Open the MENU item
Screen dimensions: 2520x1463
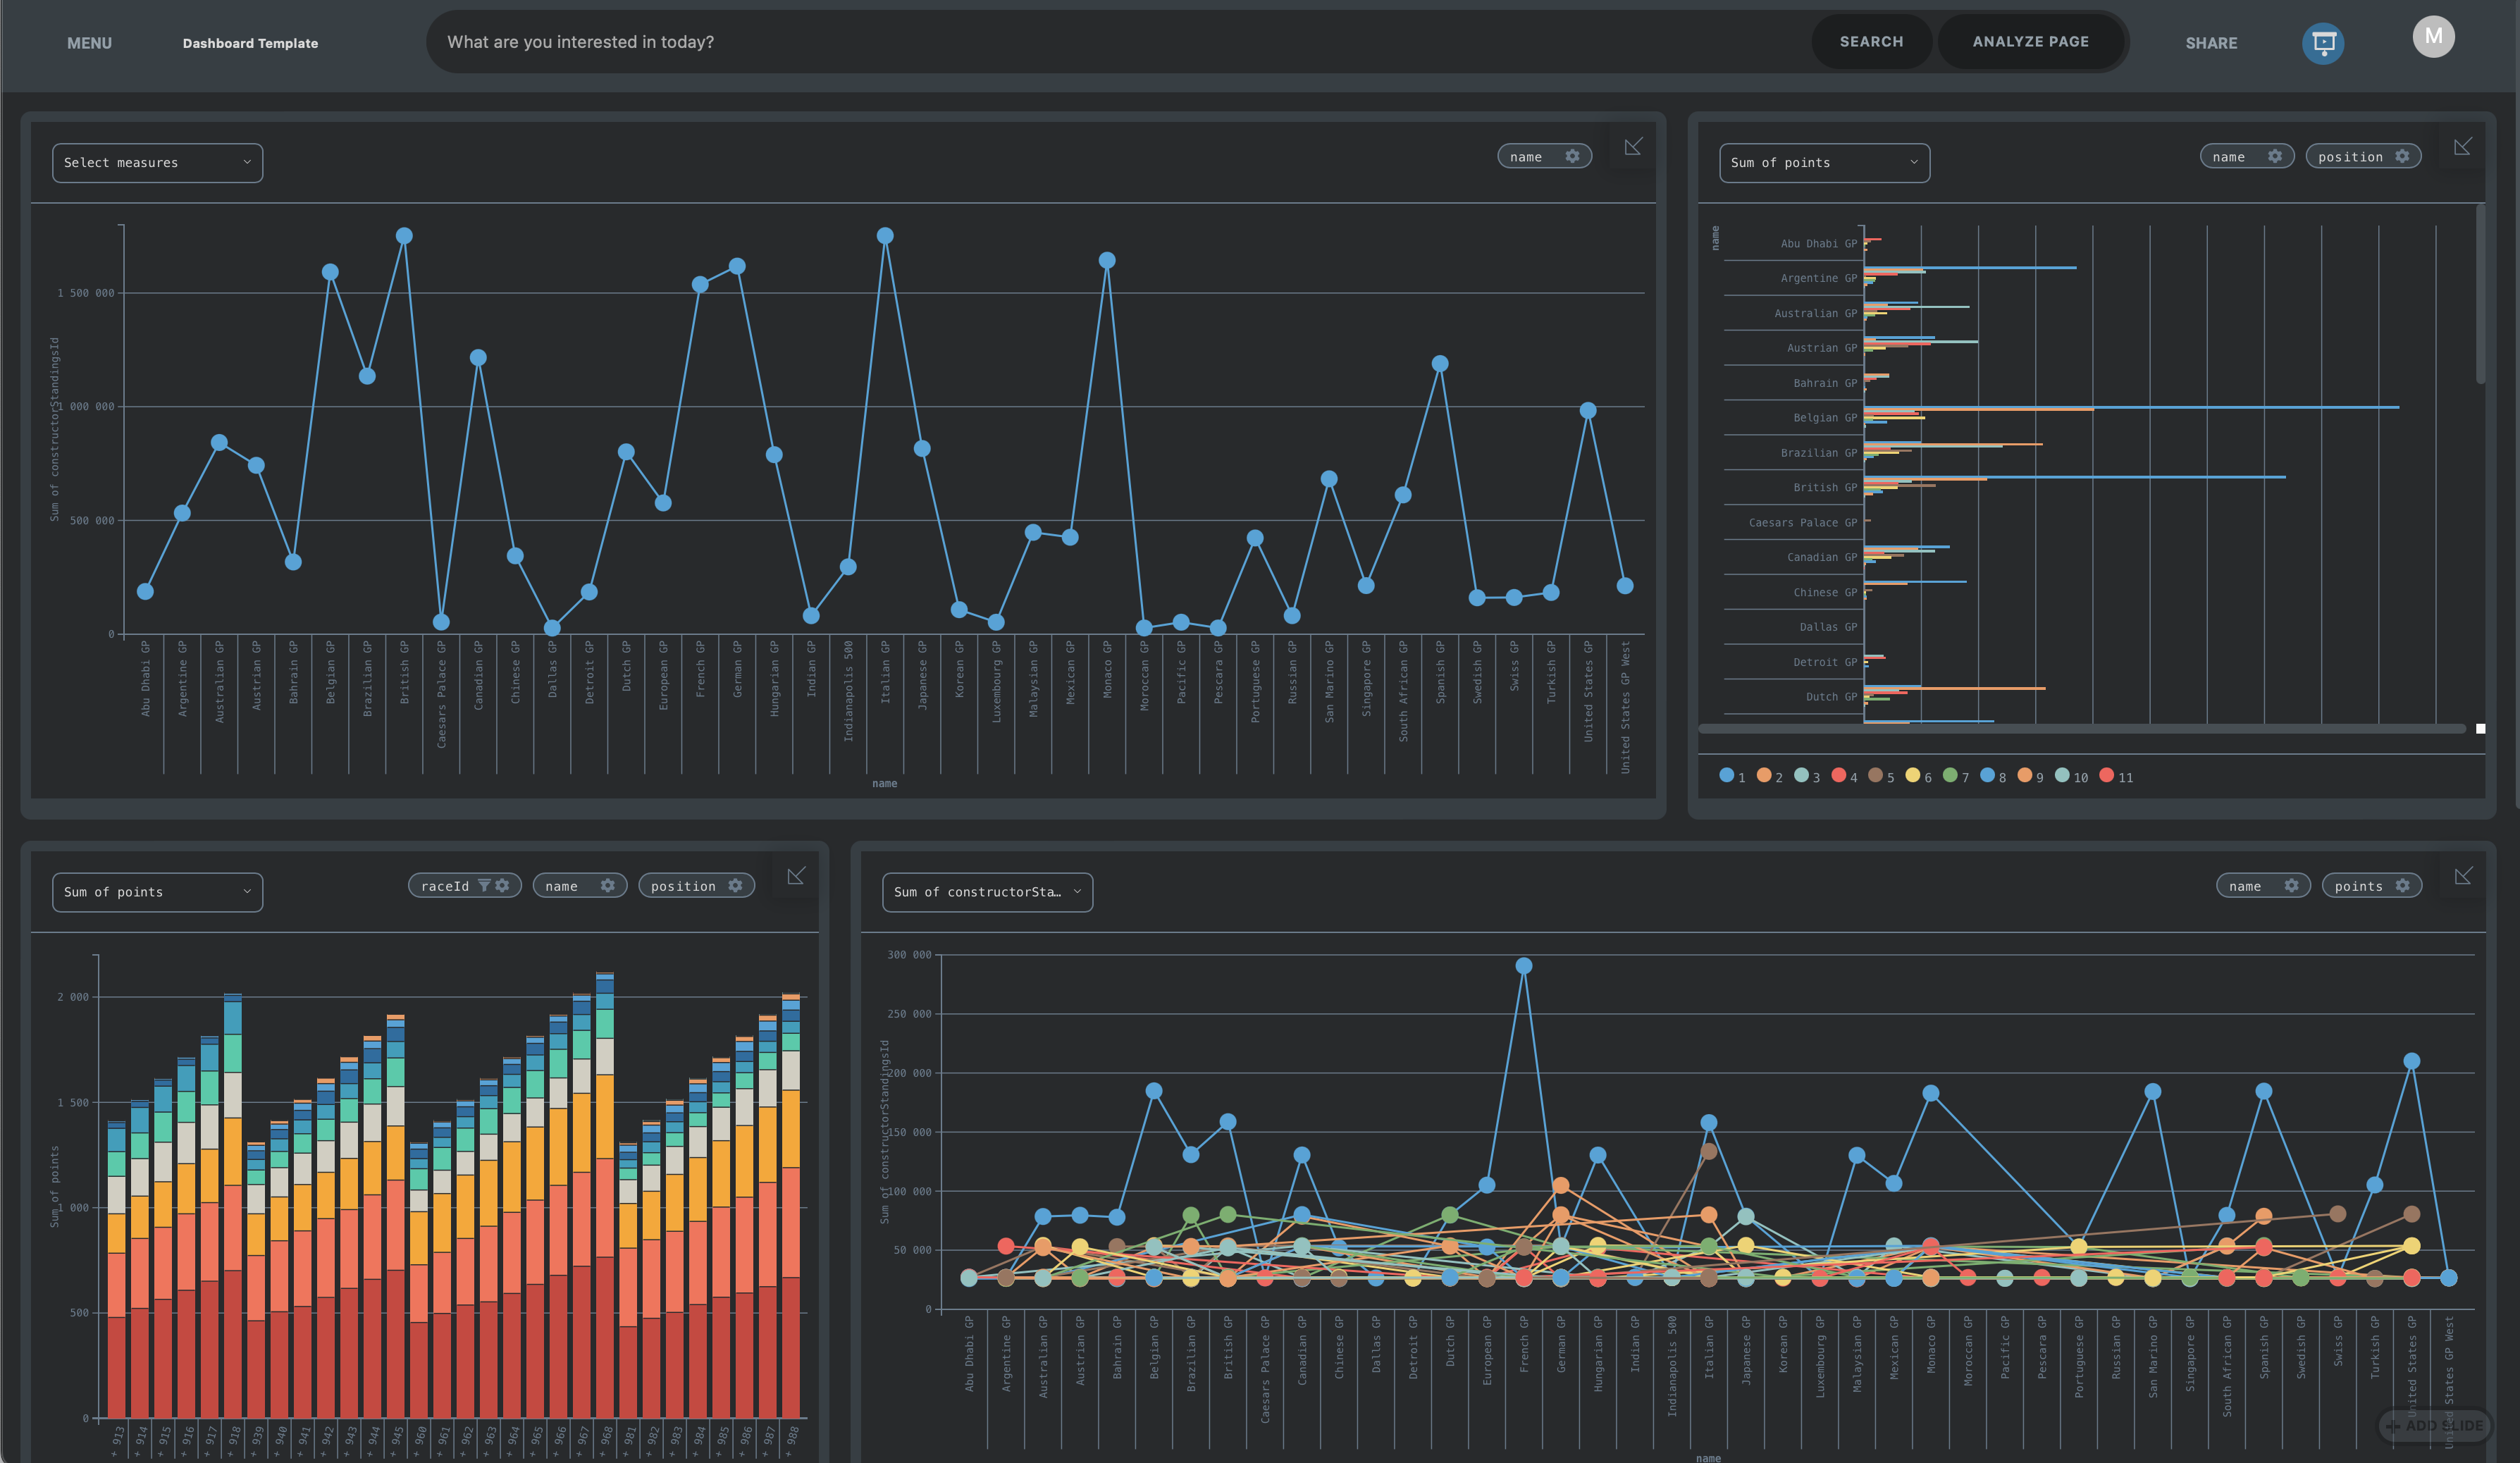89,43
